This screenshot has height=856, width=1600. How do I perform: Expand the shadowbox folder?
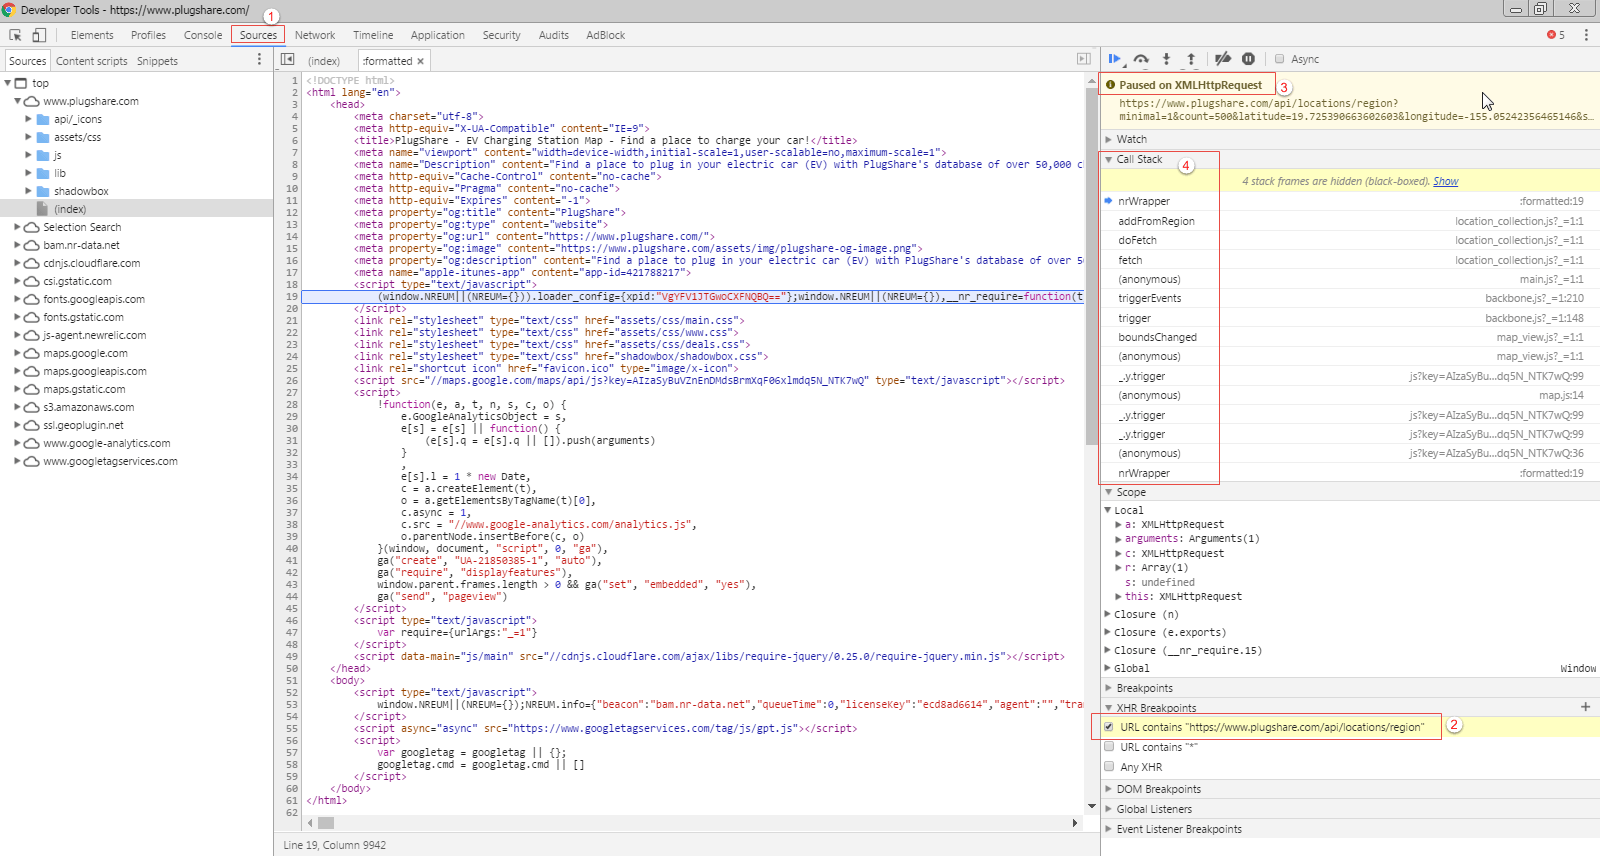pos(29,191)
